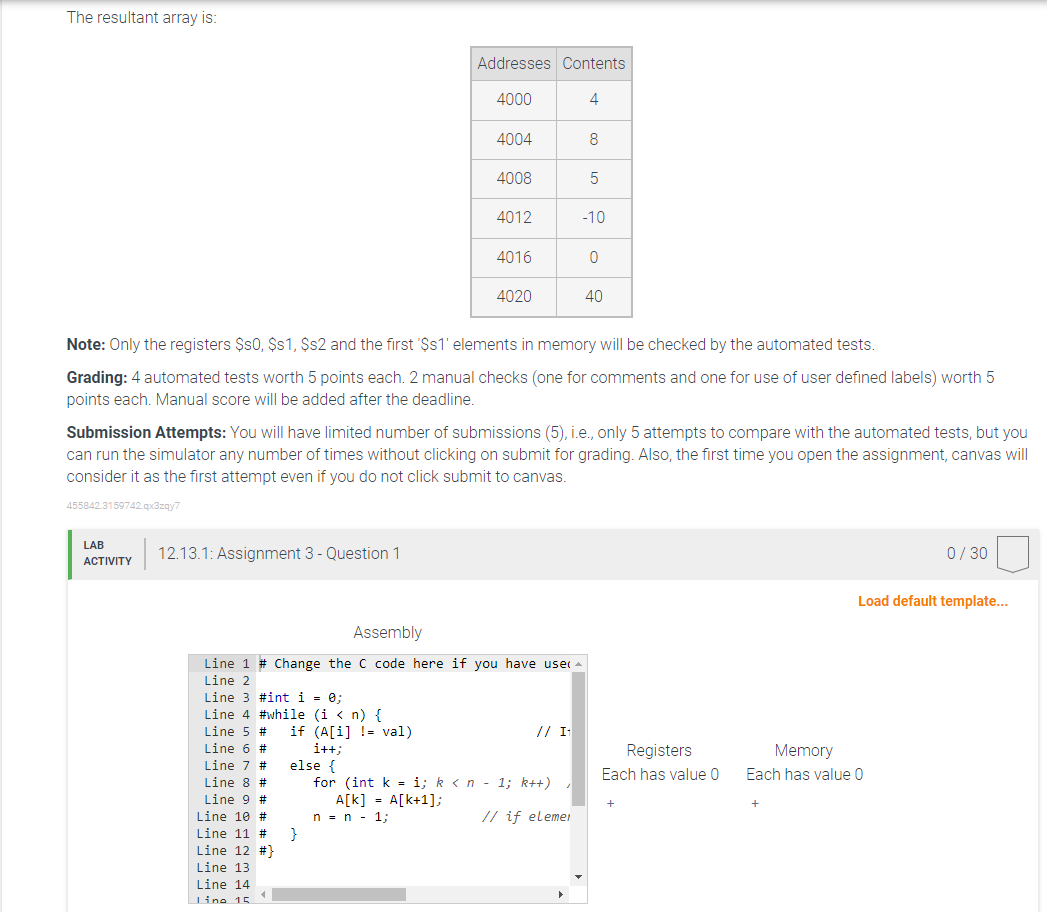Screen dimensions: 1047x912
Task: Click the bookmark icon next to the 0/30 score
Action: pyautogui.click(x=1012, y=552)
